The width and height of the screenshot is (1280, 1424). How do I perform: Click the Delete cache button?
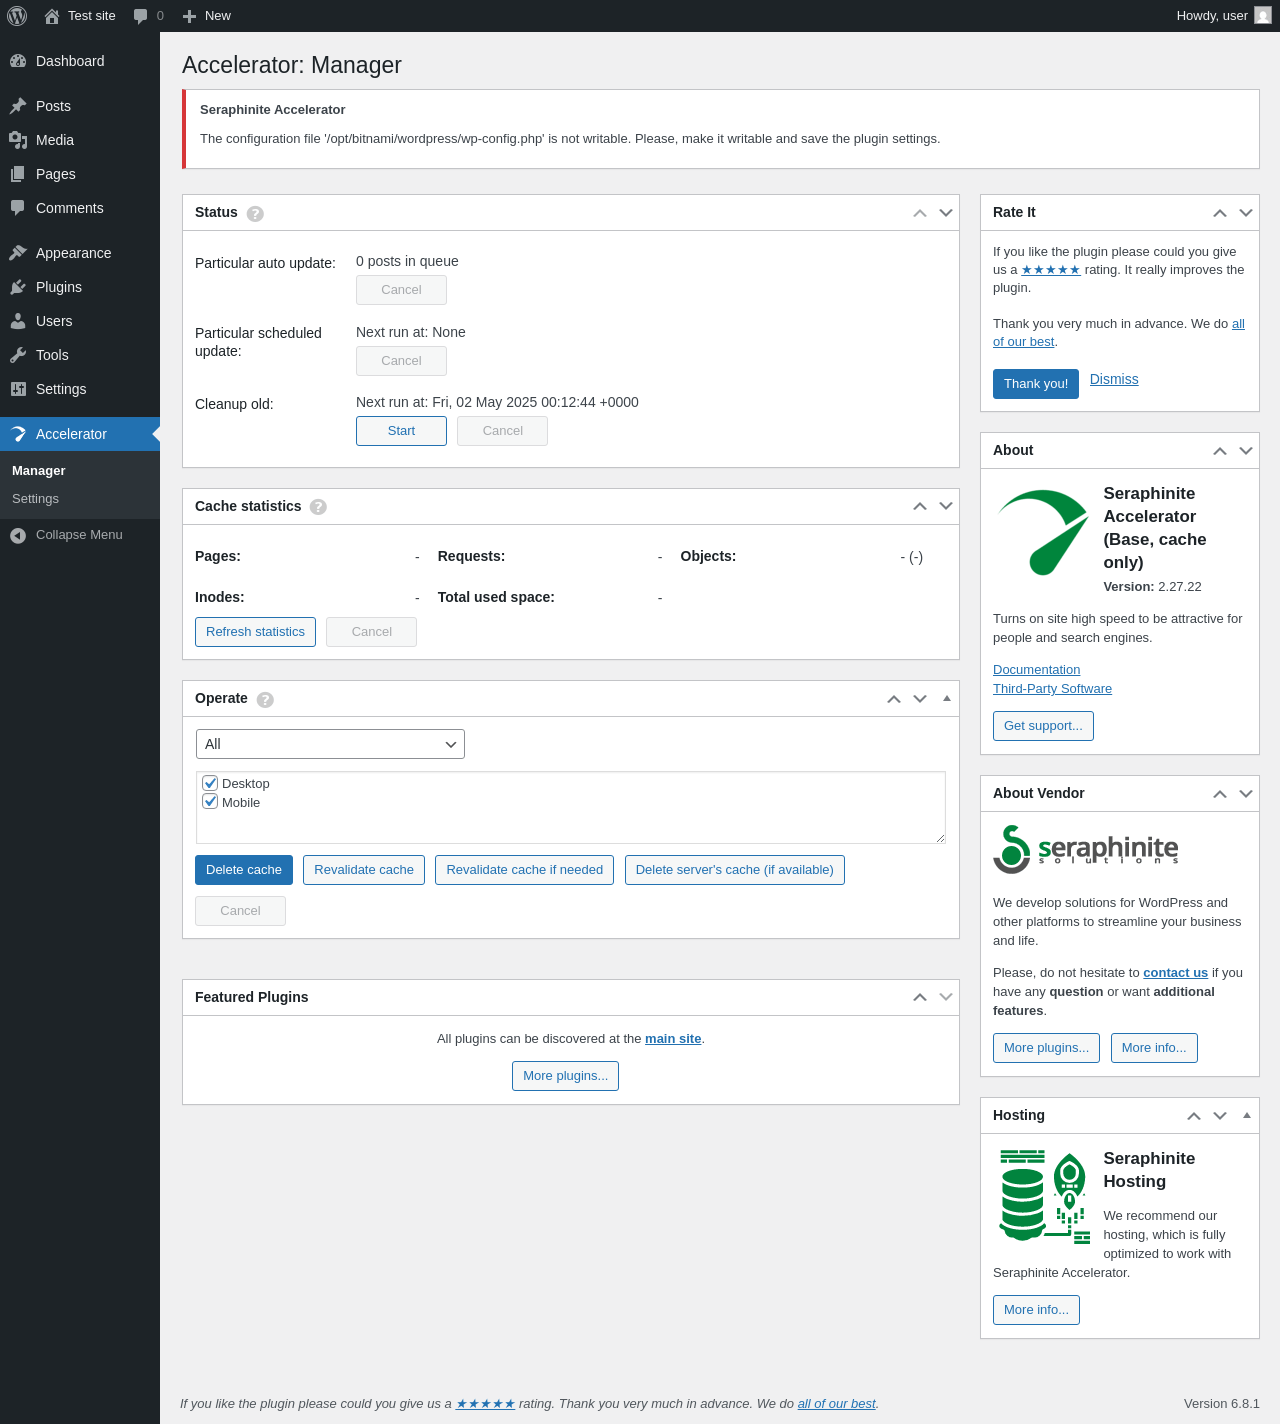244,870
